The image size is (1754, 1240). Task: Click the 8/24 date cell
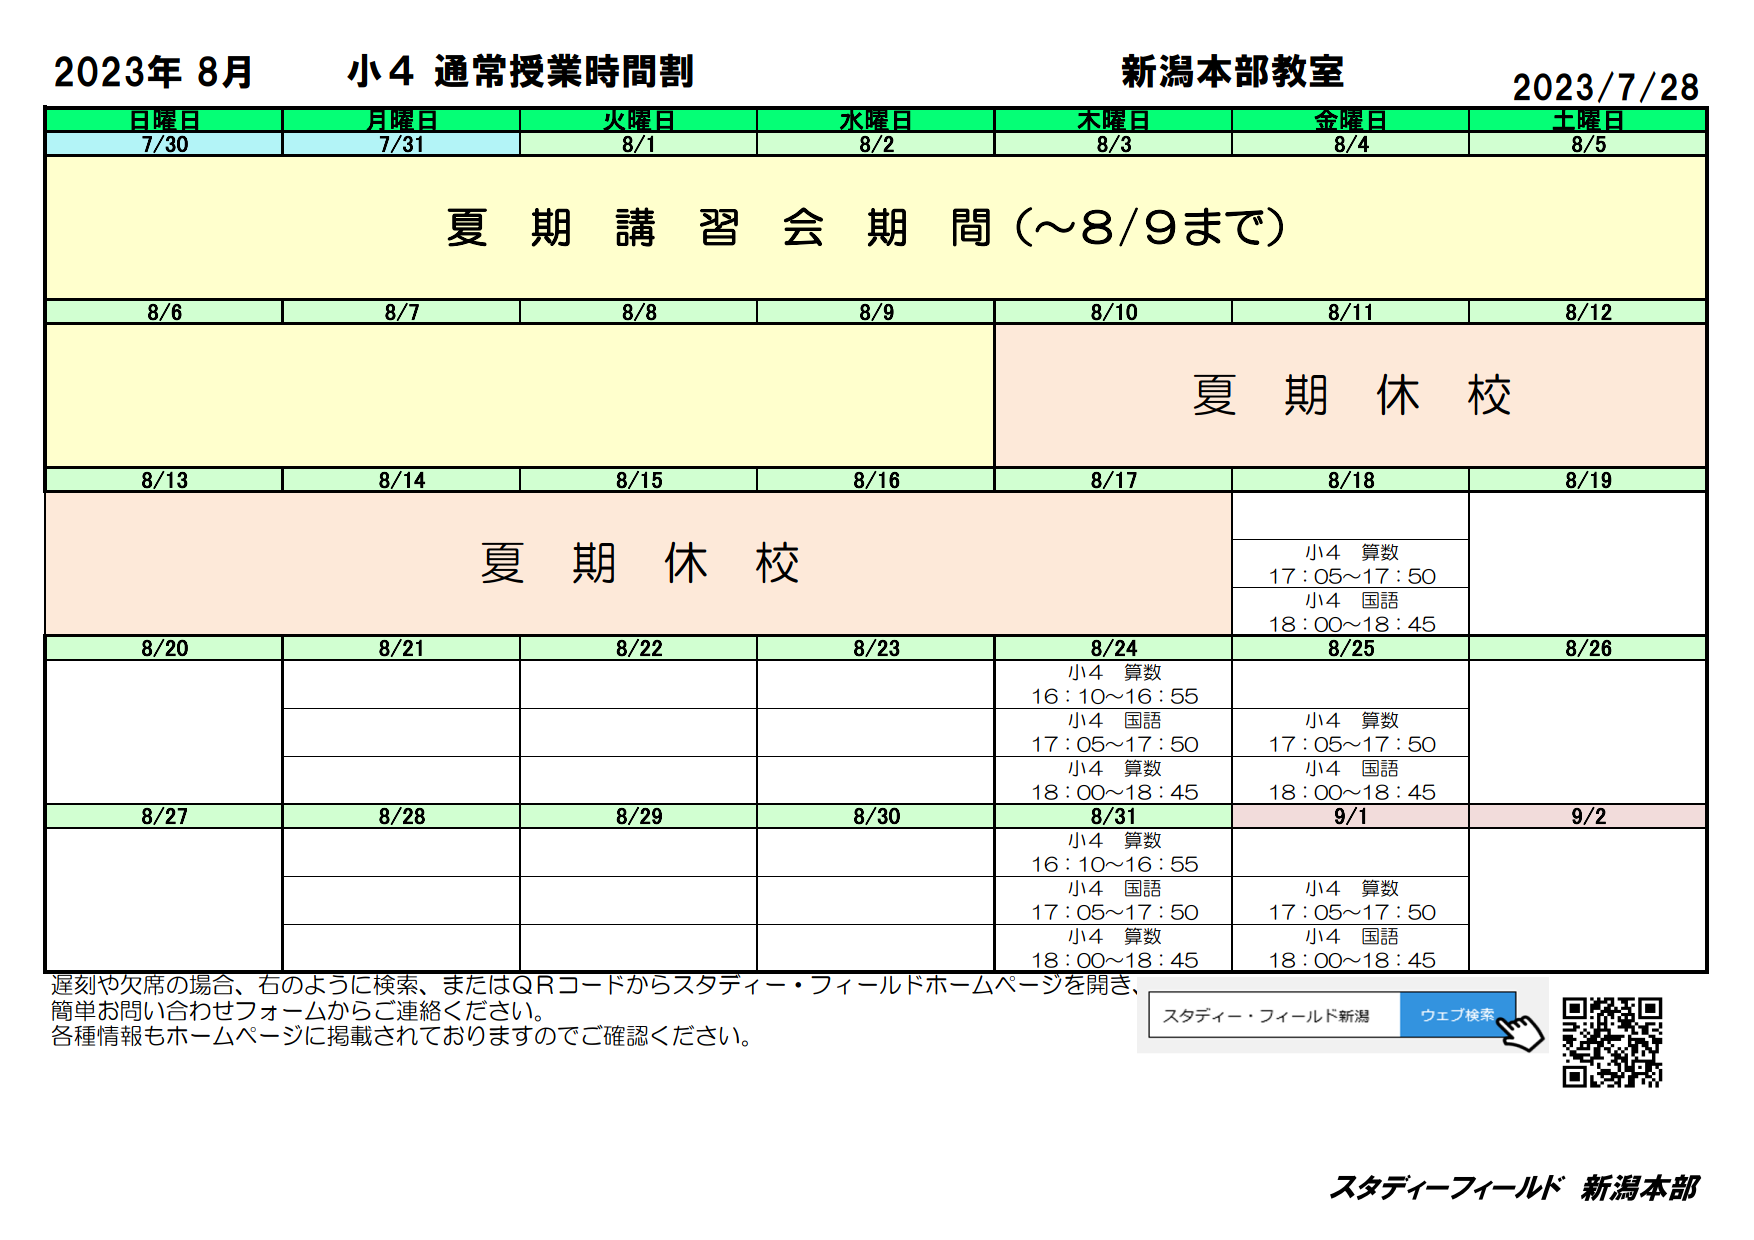(x=1113, y=648)
